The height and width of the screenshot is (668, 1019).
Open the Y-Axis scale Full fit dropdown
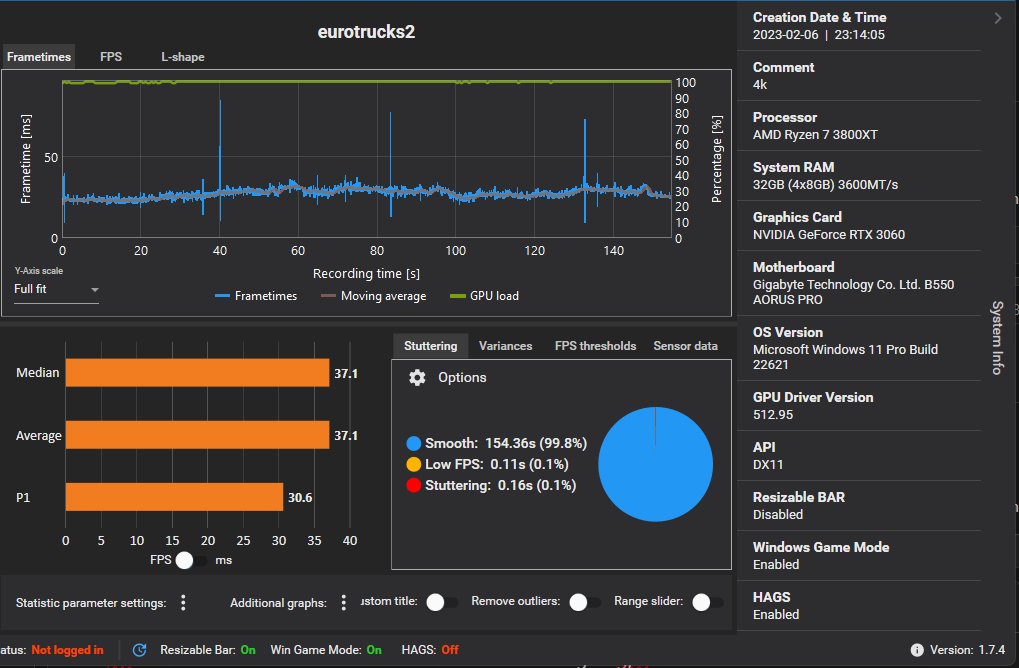coord(57,289)
